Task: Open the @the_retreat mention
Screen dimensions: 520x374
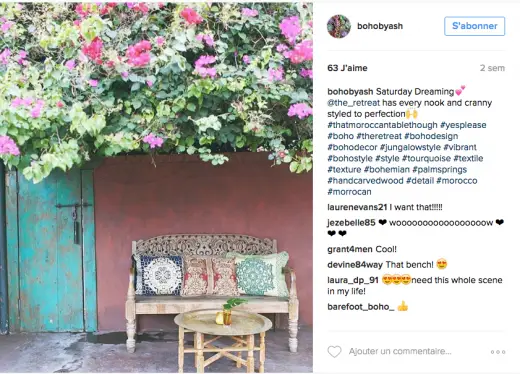Action: click(353, 103)
